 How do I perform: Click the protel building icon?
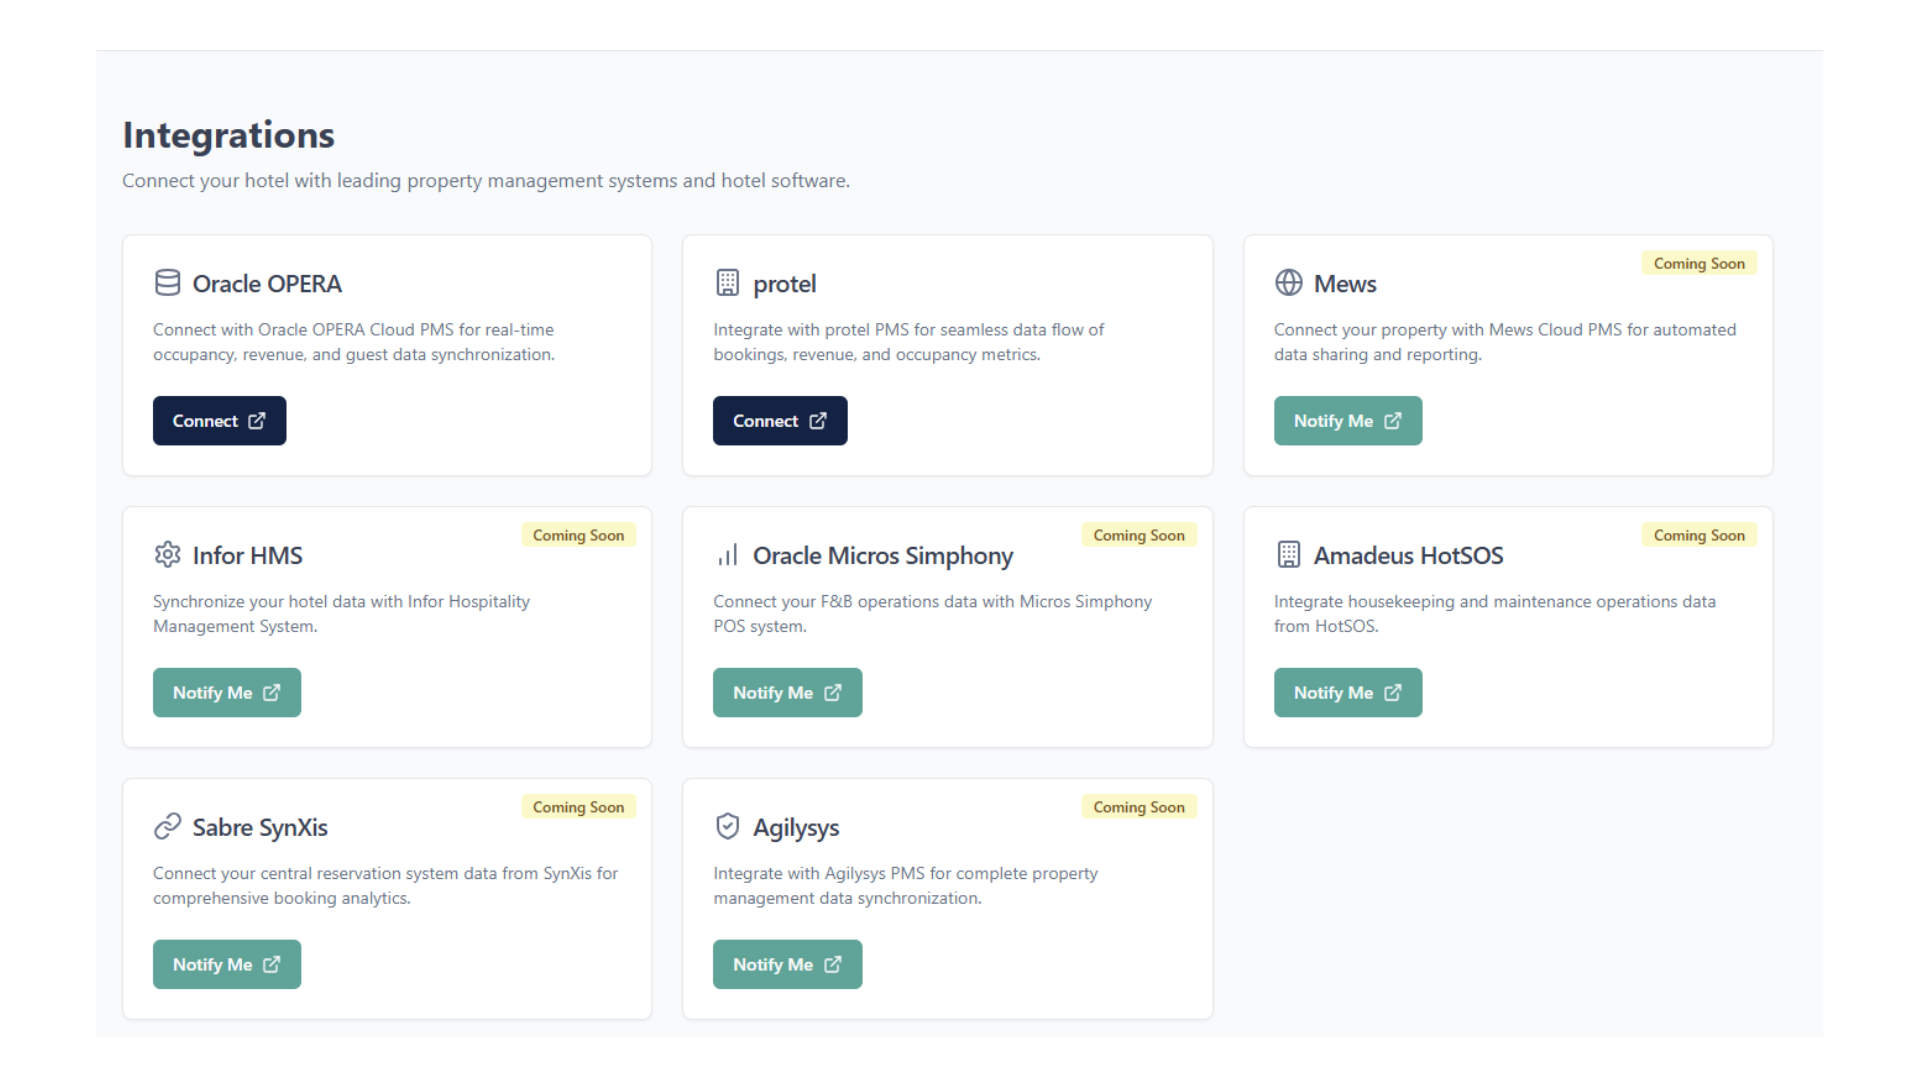[728, 283]
